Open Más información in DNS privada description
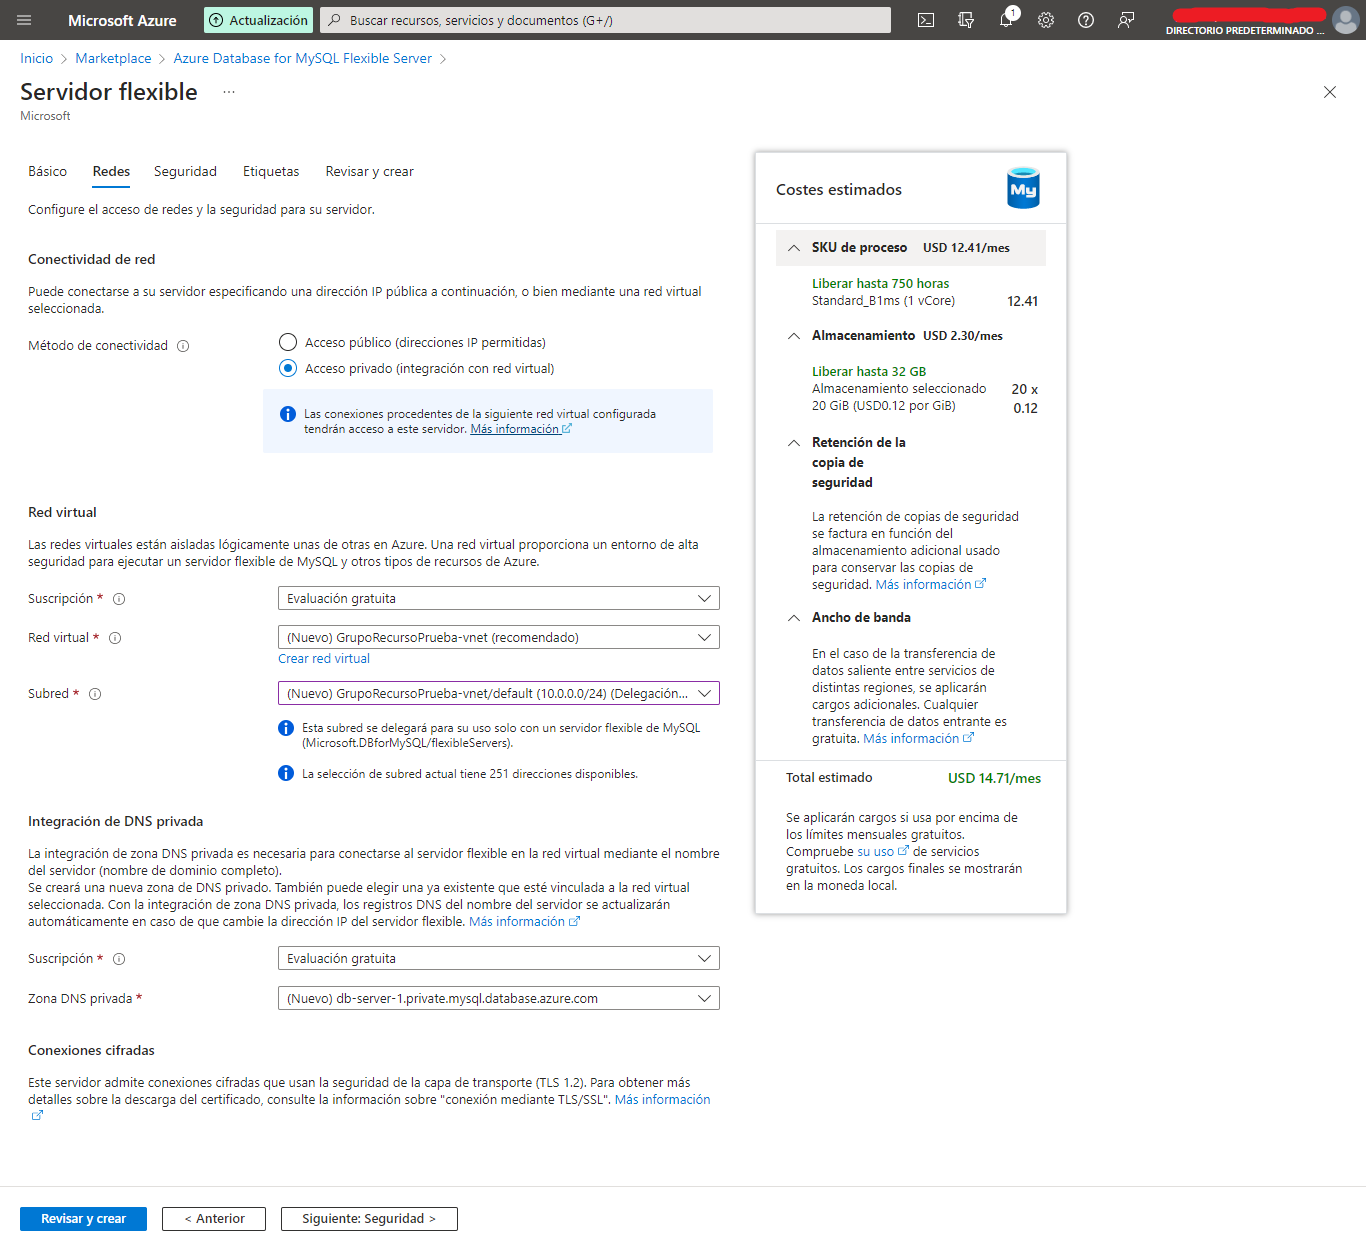 [x=524, y=922]
